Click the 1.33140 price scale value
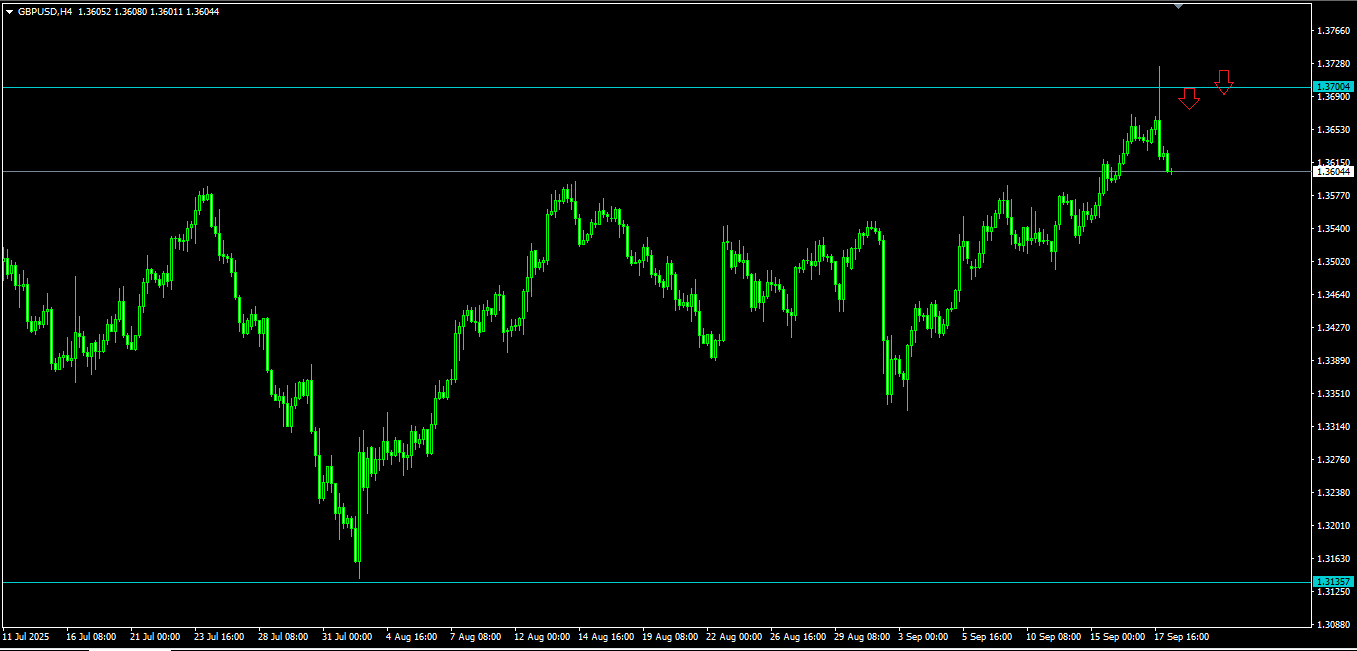 point(1335,427)
